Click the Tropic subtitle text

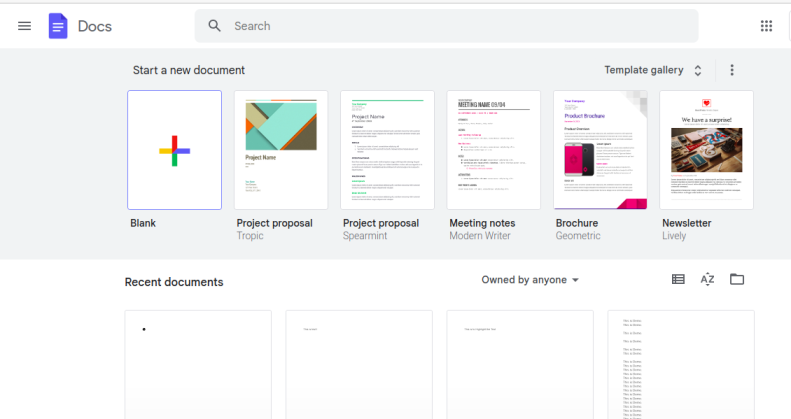250,235
